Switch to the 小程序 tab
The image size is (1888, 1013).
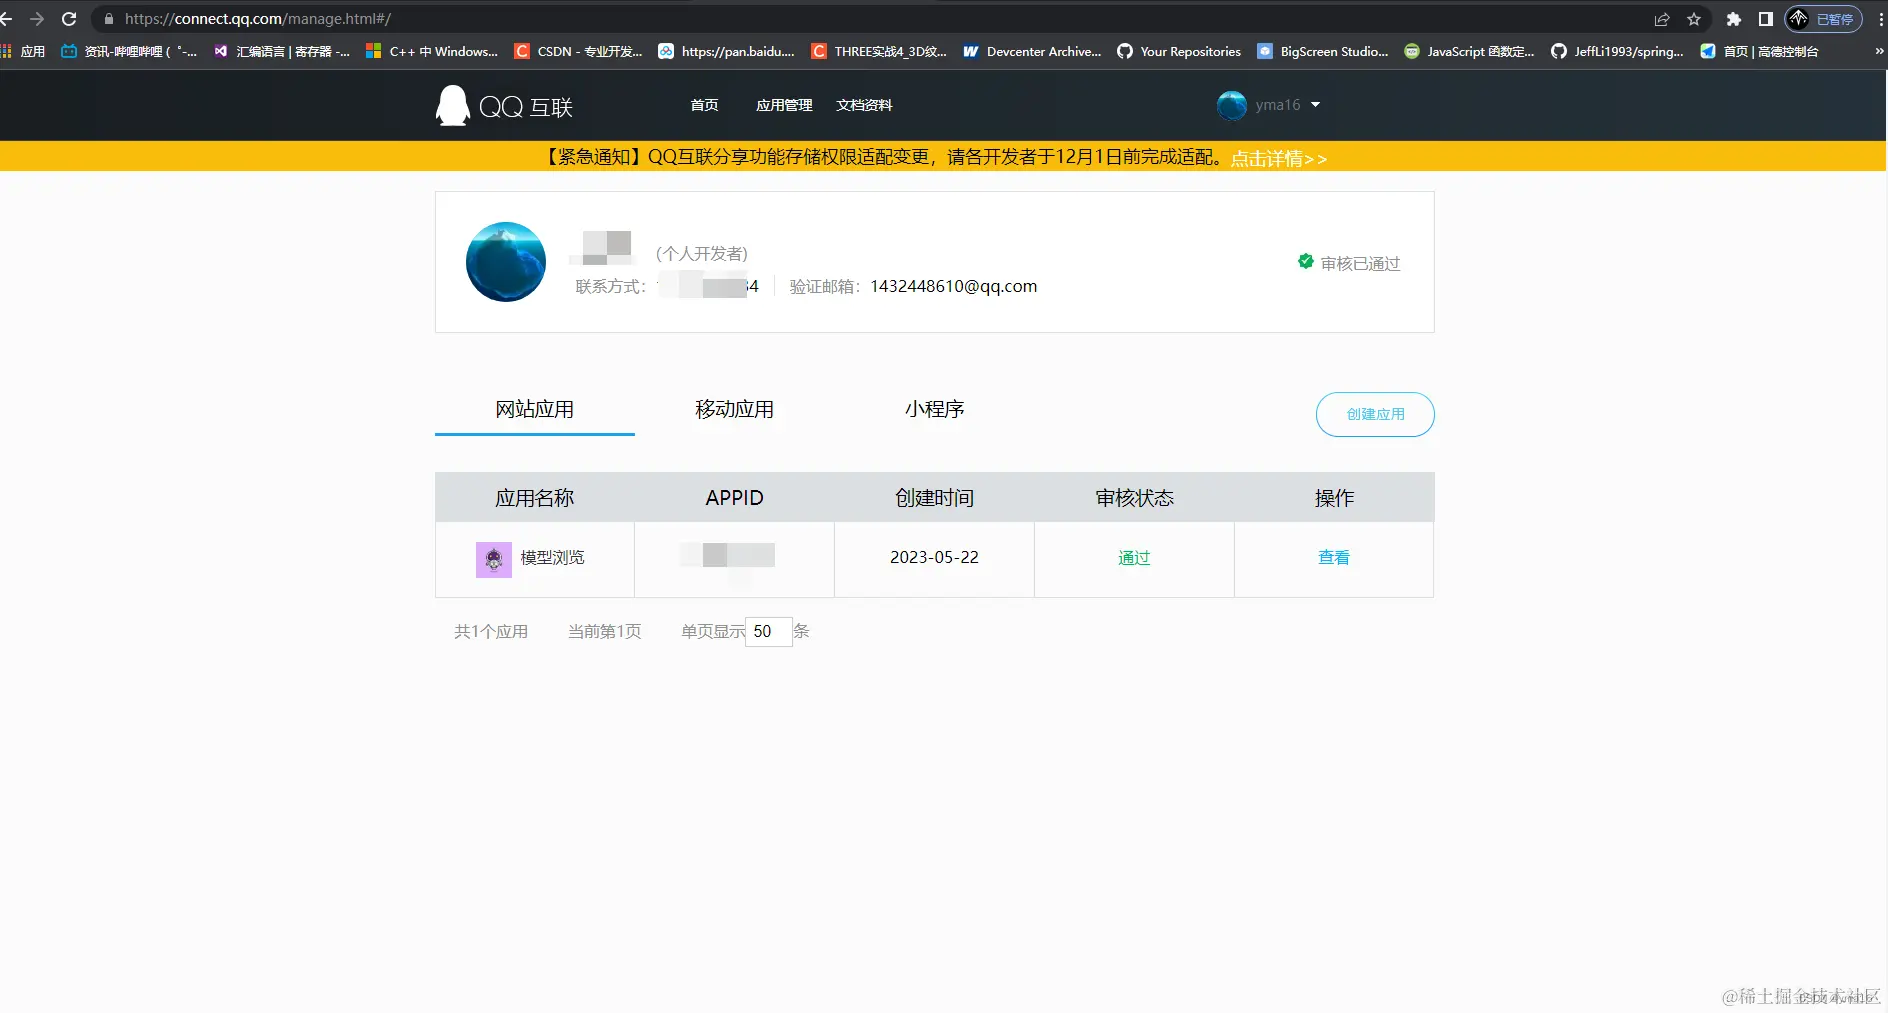click(934, 409)
